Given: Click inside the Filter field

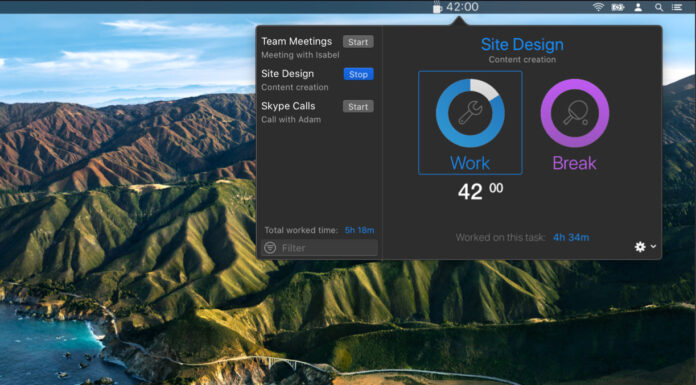Looking at the screenshot, I should pyautogui.click(x=320, y=248).
